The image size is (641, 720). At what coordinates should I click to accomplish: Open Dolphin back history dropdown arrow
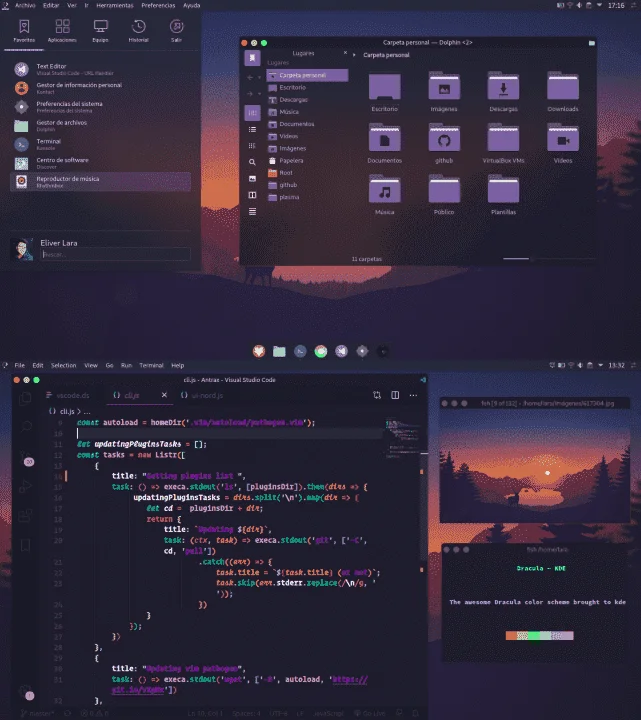(x=259, y=78)
